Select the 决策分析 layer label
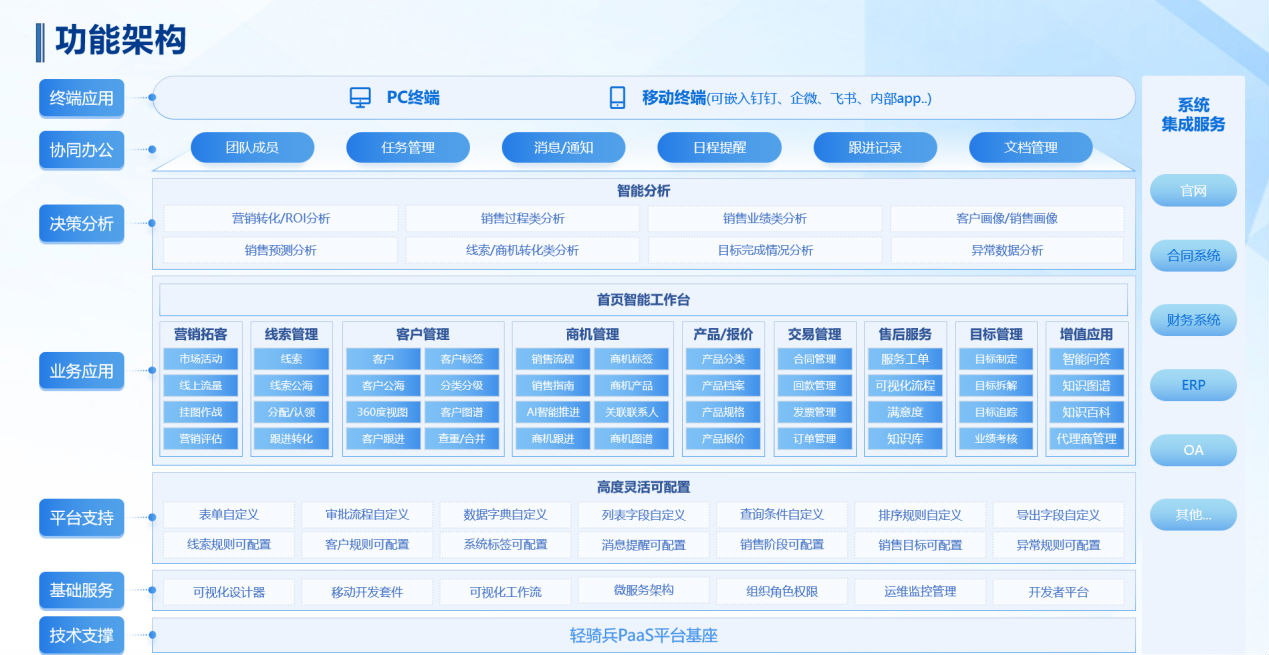 [82, 223]
